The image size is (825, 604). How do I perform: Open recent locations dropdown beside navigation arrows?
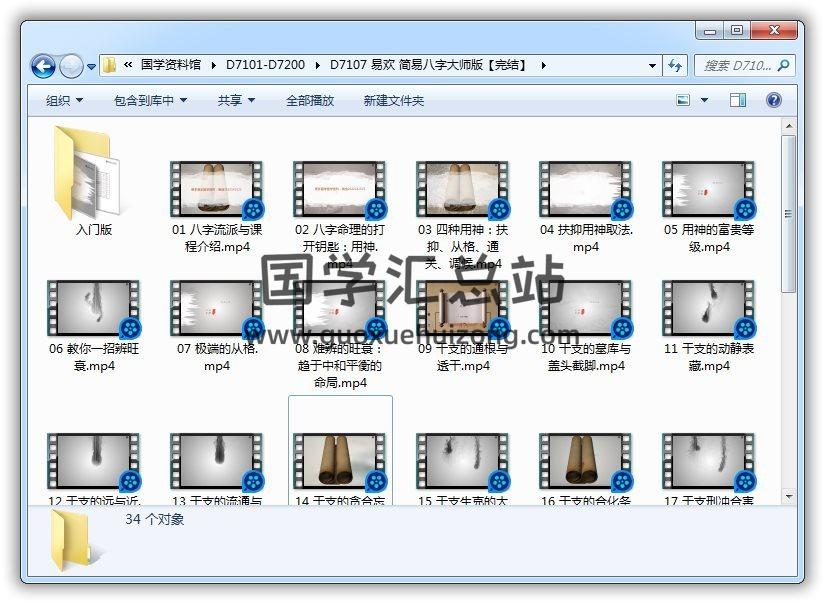pyautogui.click(x=92, y=67)
